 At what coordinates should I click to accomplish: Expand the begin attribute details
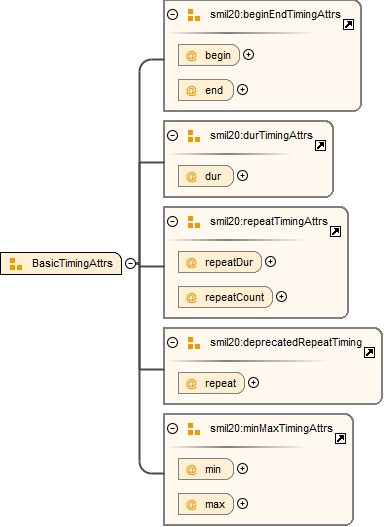pyautogui.click(x=248, y=54)
